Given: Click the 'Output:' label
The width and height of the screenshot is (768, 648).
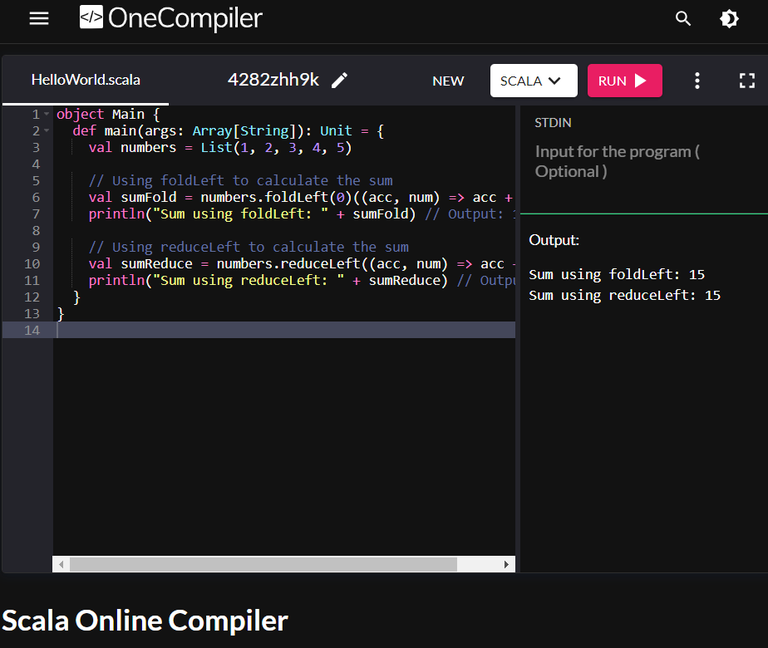Looking at the screenshot, I should (554, 240).
